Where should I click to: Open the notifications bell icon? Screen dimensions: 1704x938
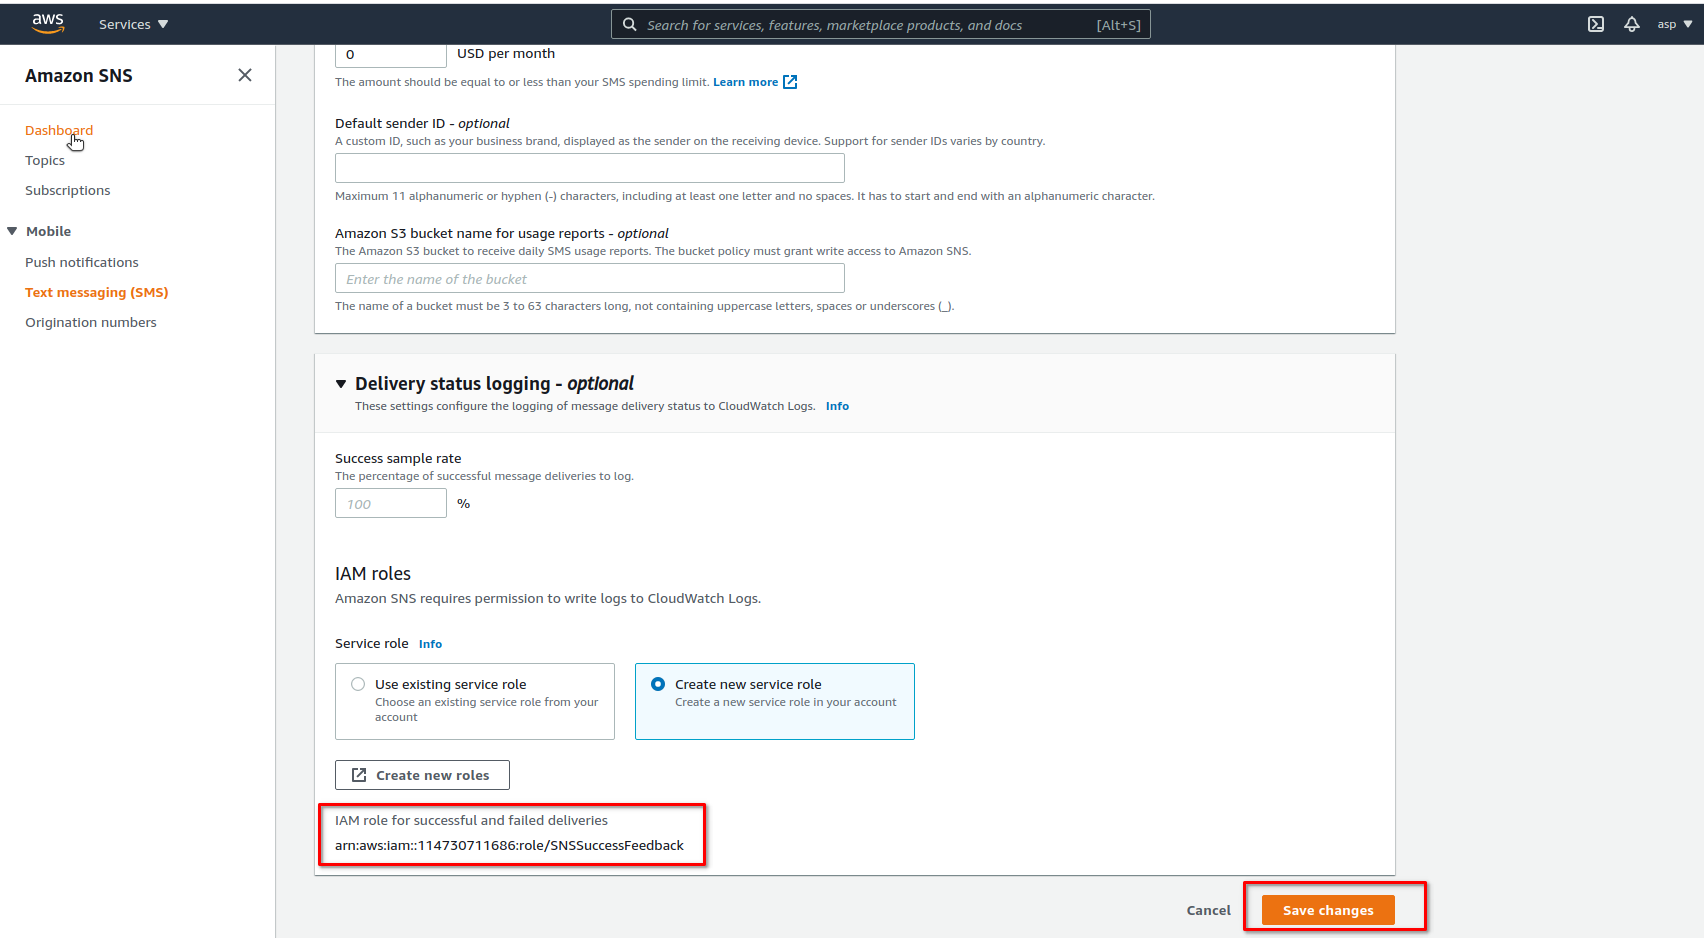coord(1632,24)
